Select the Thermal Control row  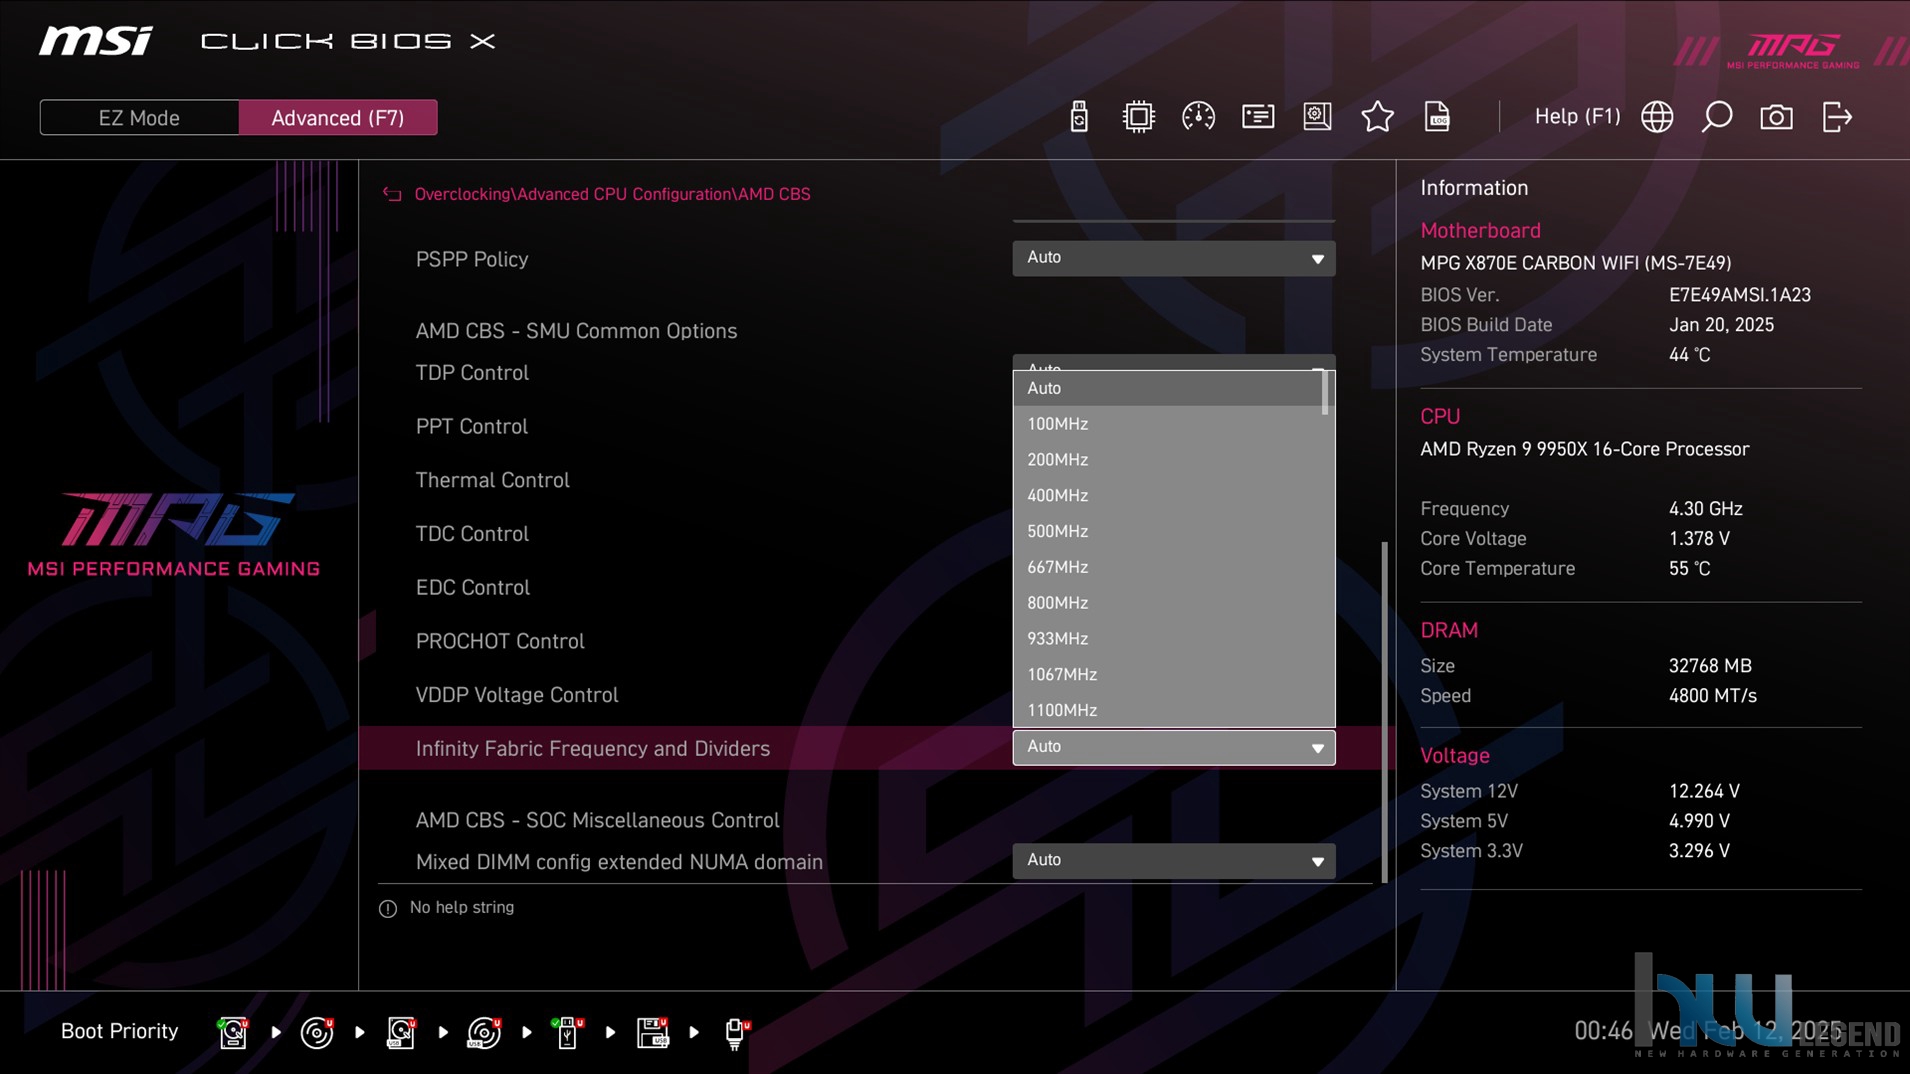[493, 481]
